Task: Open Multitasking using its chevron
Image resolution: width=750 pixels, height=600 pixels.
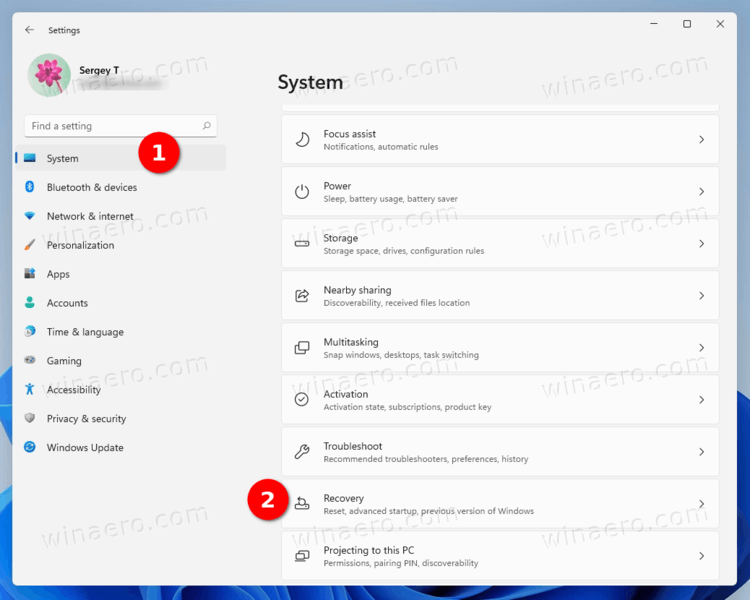Action: pyautogui.click(x=702, y=348)
